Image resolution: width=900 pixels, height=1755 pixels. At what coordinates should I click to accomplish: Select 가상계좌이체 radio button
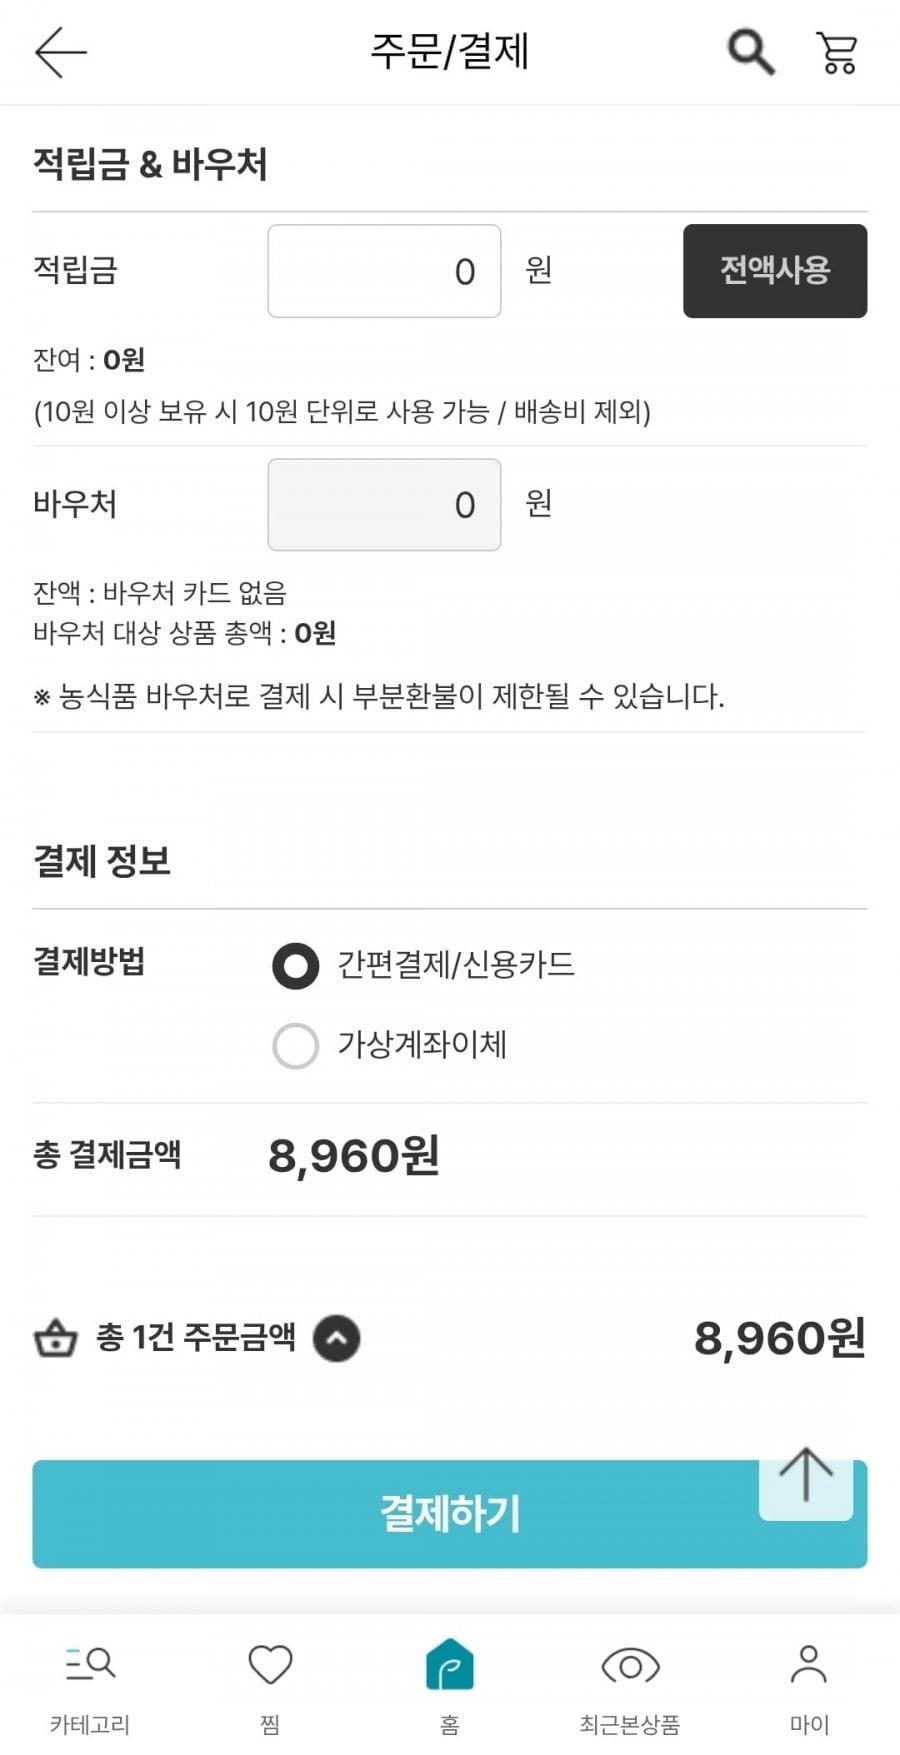tap(296, 1046)
